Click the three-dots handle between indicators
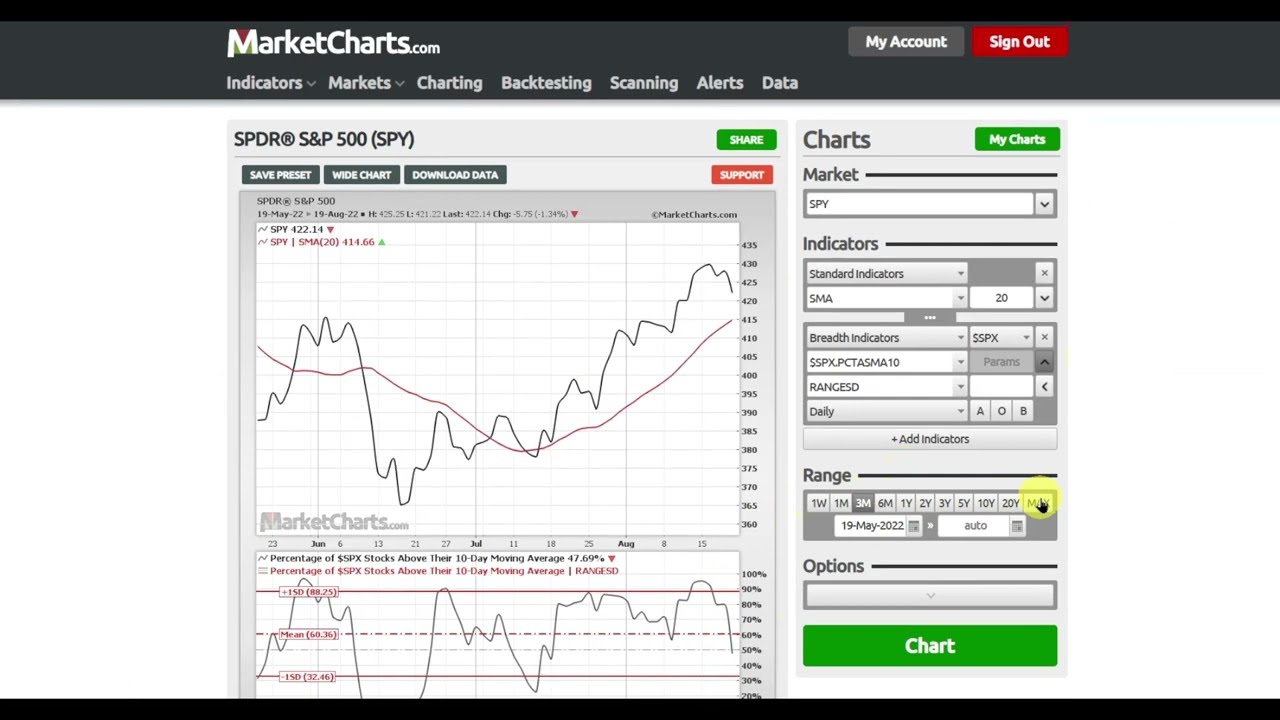The image size is (1280, 720). (930, 318)
